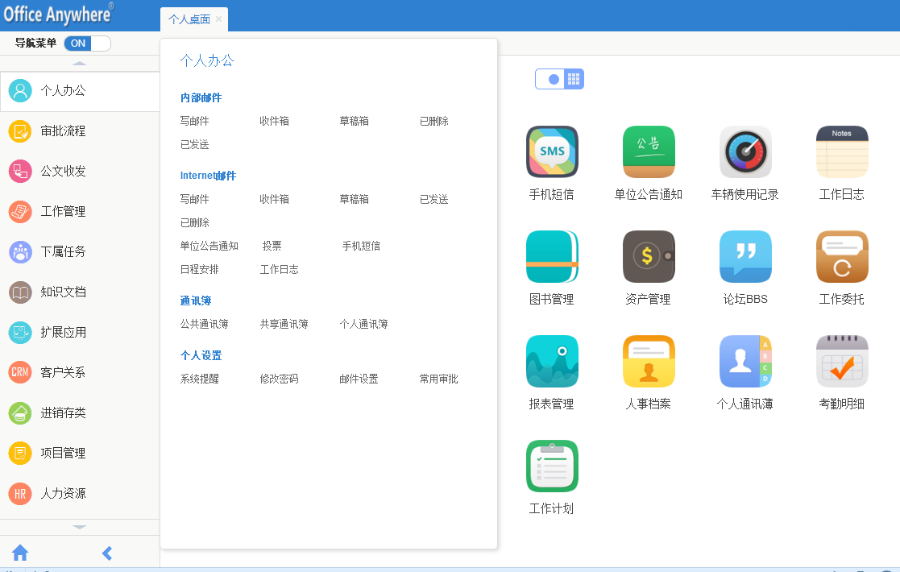The height and width of the screenshot is (572, 900).
Task: Click 手机短信 link in menu panel
Action: (x=361, y=246)
